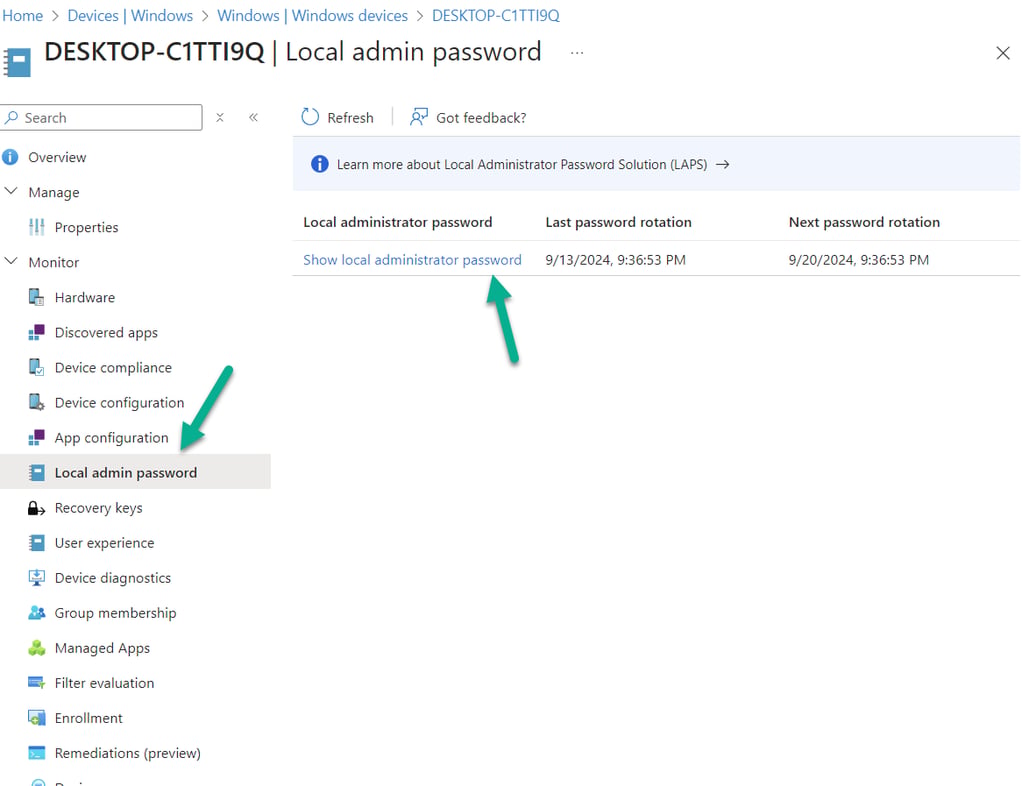Go to Home breadcrumb
The width and height of the screenshot is (1022, 786).
click(x=22, y=16)
